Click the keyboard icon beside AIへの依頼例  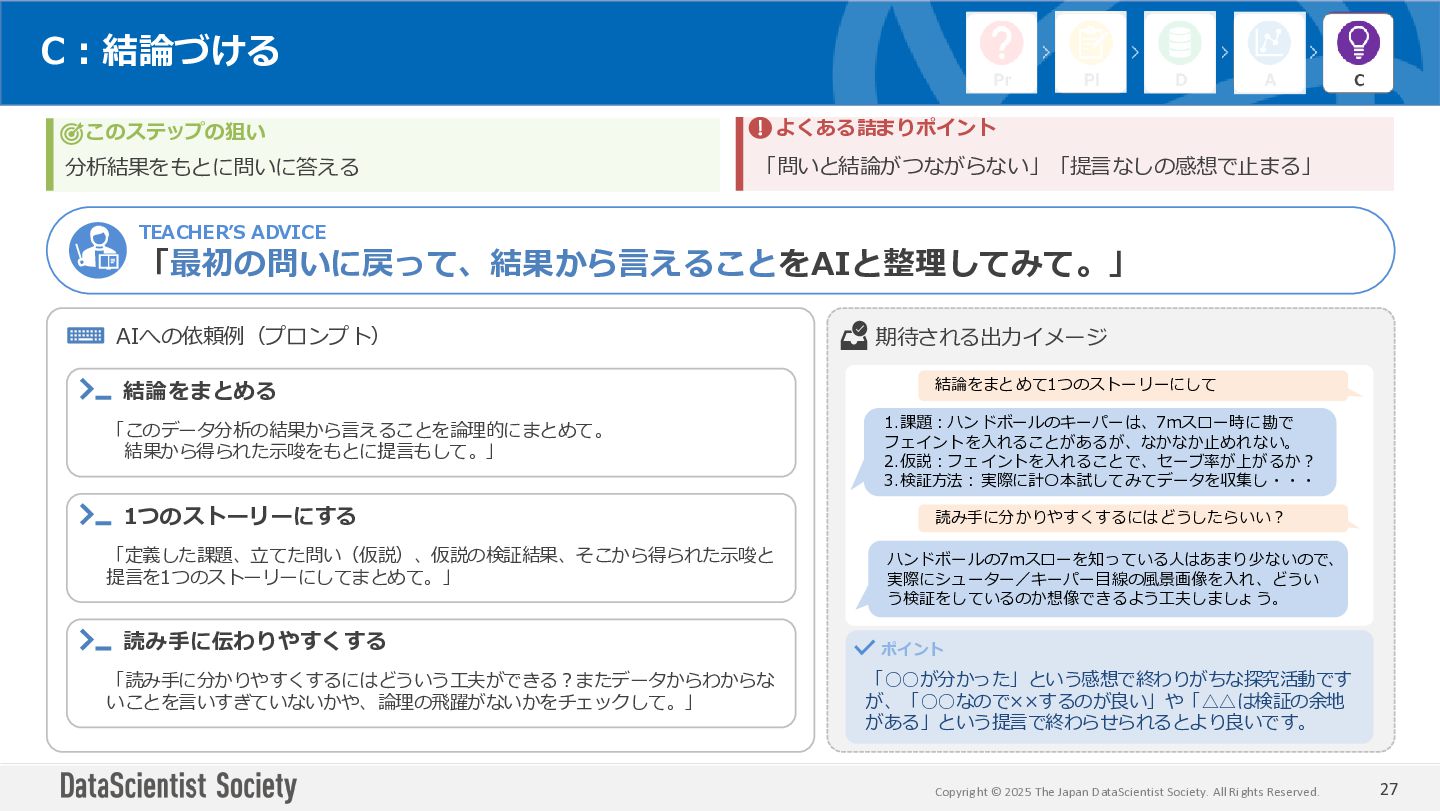tap(86, 336)
